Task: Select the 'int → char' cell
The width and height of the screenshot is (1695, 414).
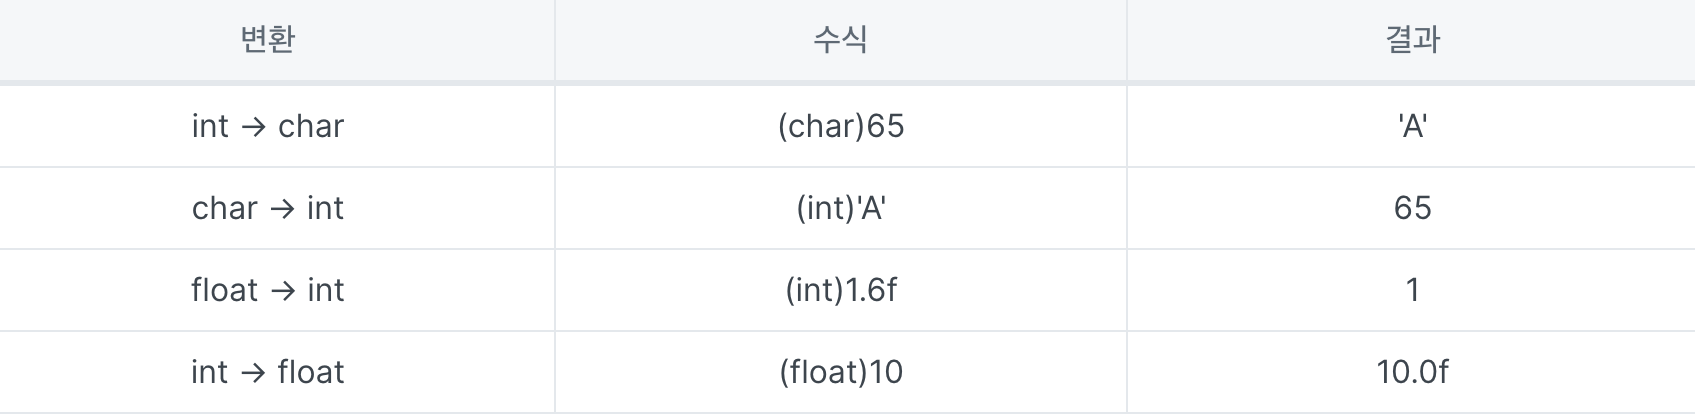Action: point(277,126)
